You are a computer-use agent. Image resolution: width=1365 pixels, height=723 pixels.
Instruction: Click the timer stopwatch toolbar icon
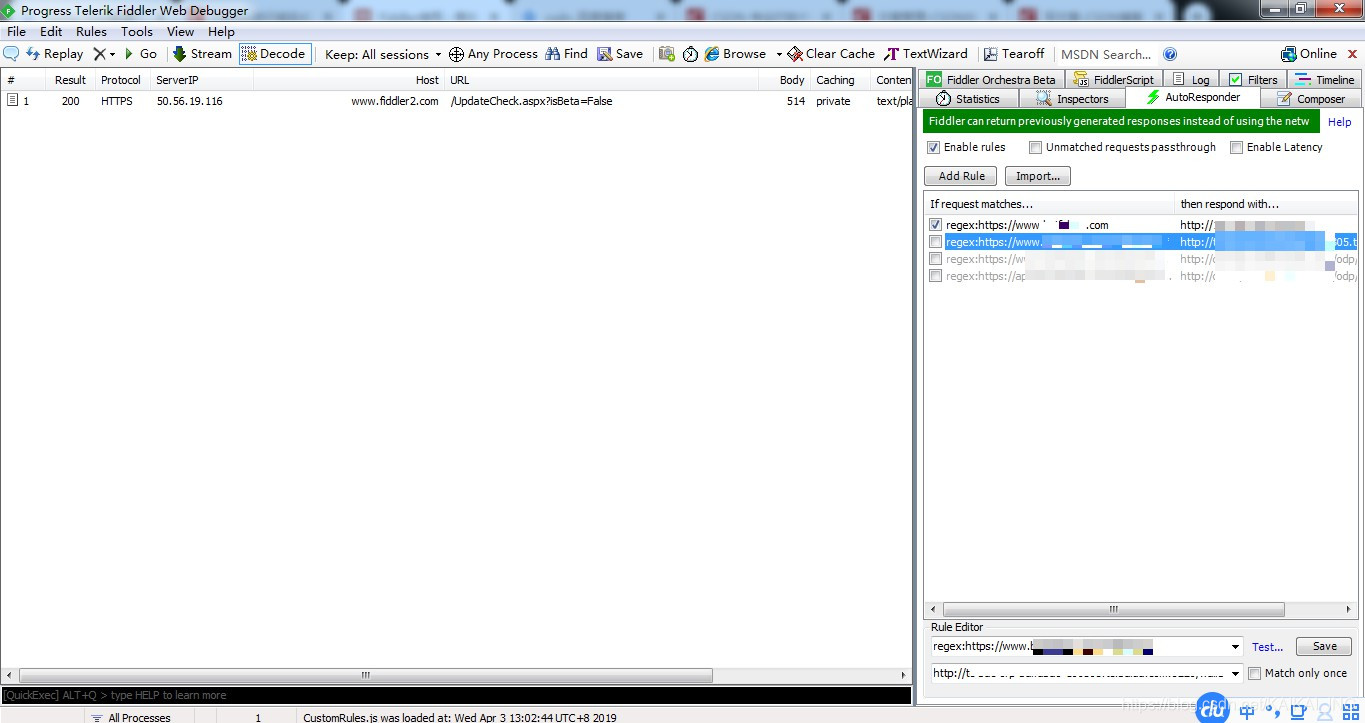point(690,54)
